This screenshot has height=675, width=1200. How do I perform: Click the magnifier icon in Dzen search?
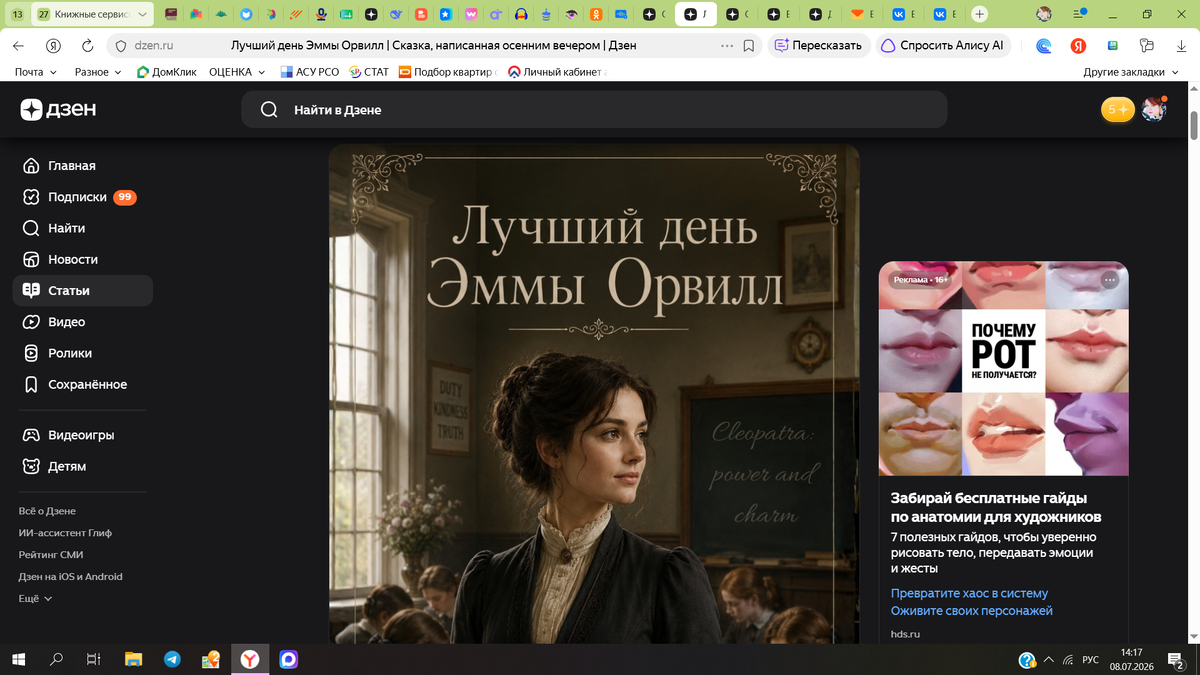(269, 110)
